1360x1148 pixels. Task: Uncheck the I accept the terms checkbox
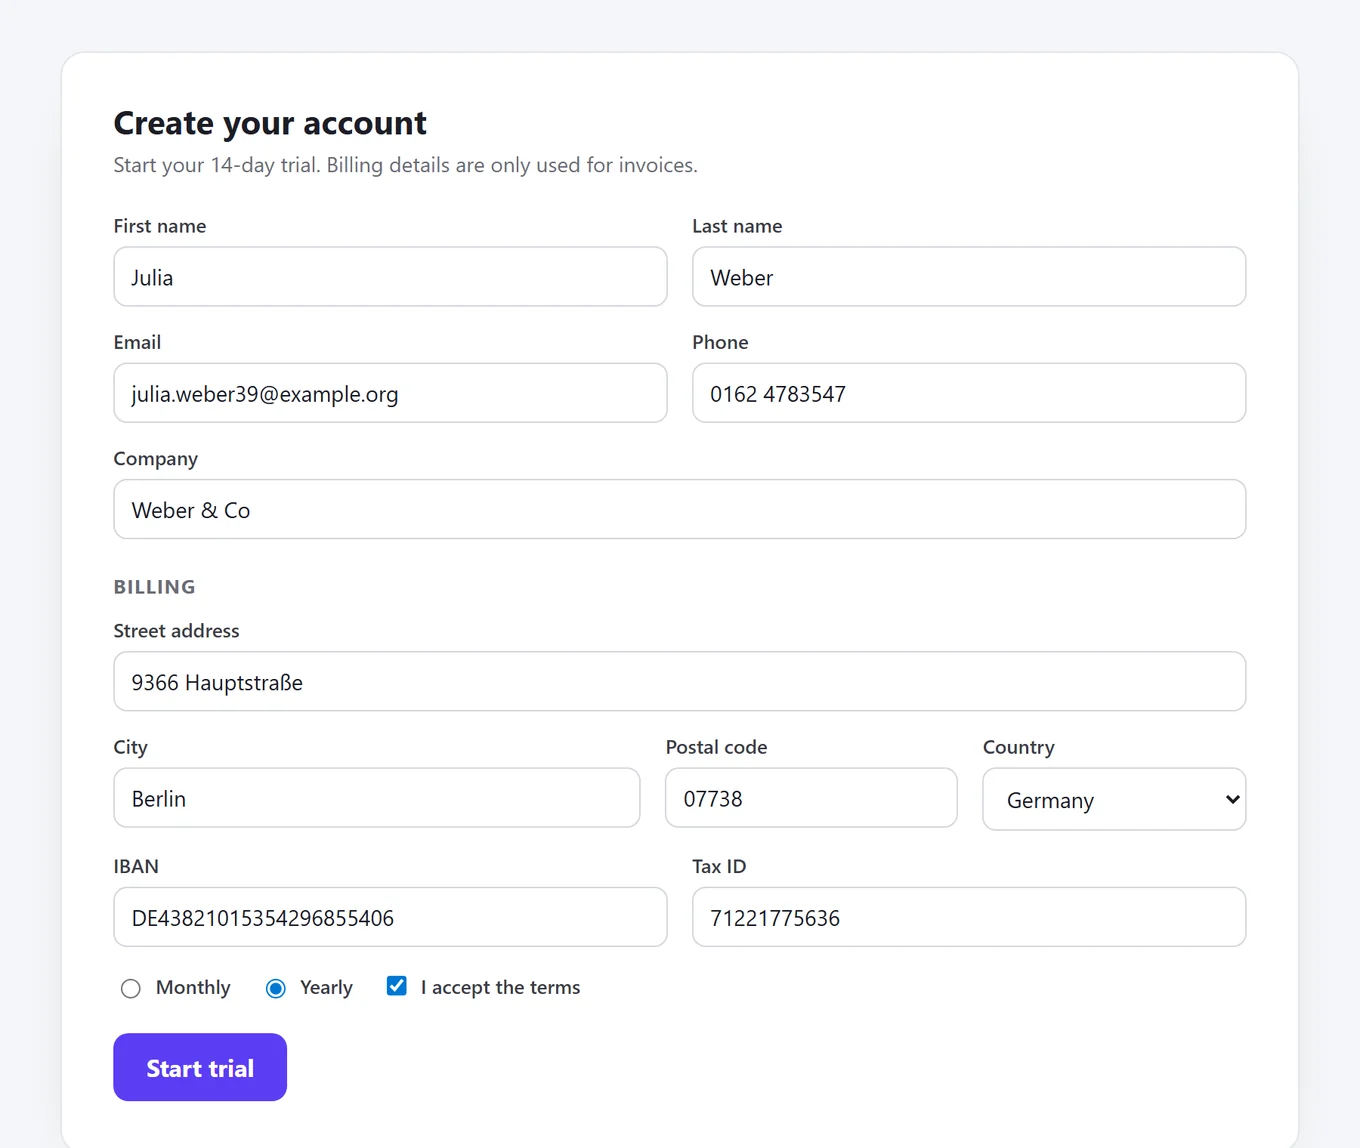coord(397,986)
